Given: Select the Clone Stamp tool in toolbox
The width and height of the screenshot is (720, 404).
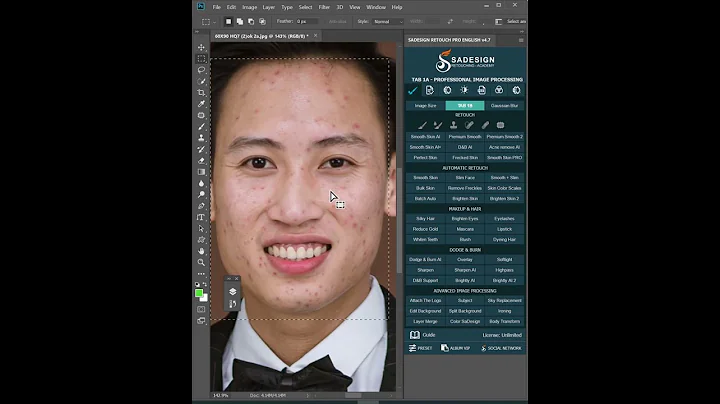Looking at the screenshot, I should [x=201, y=138].
